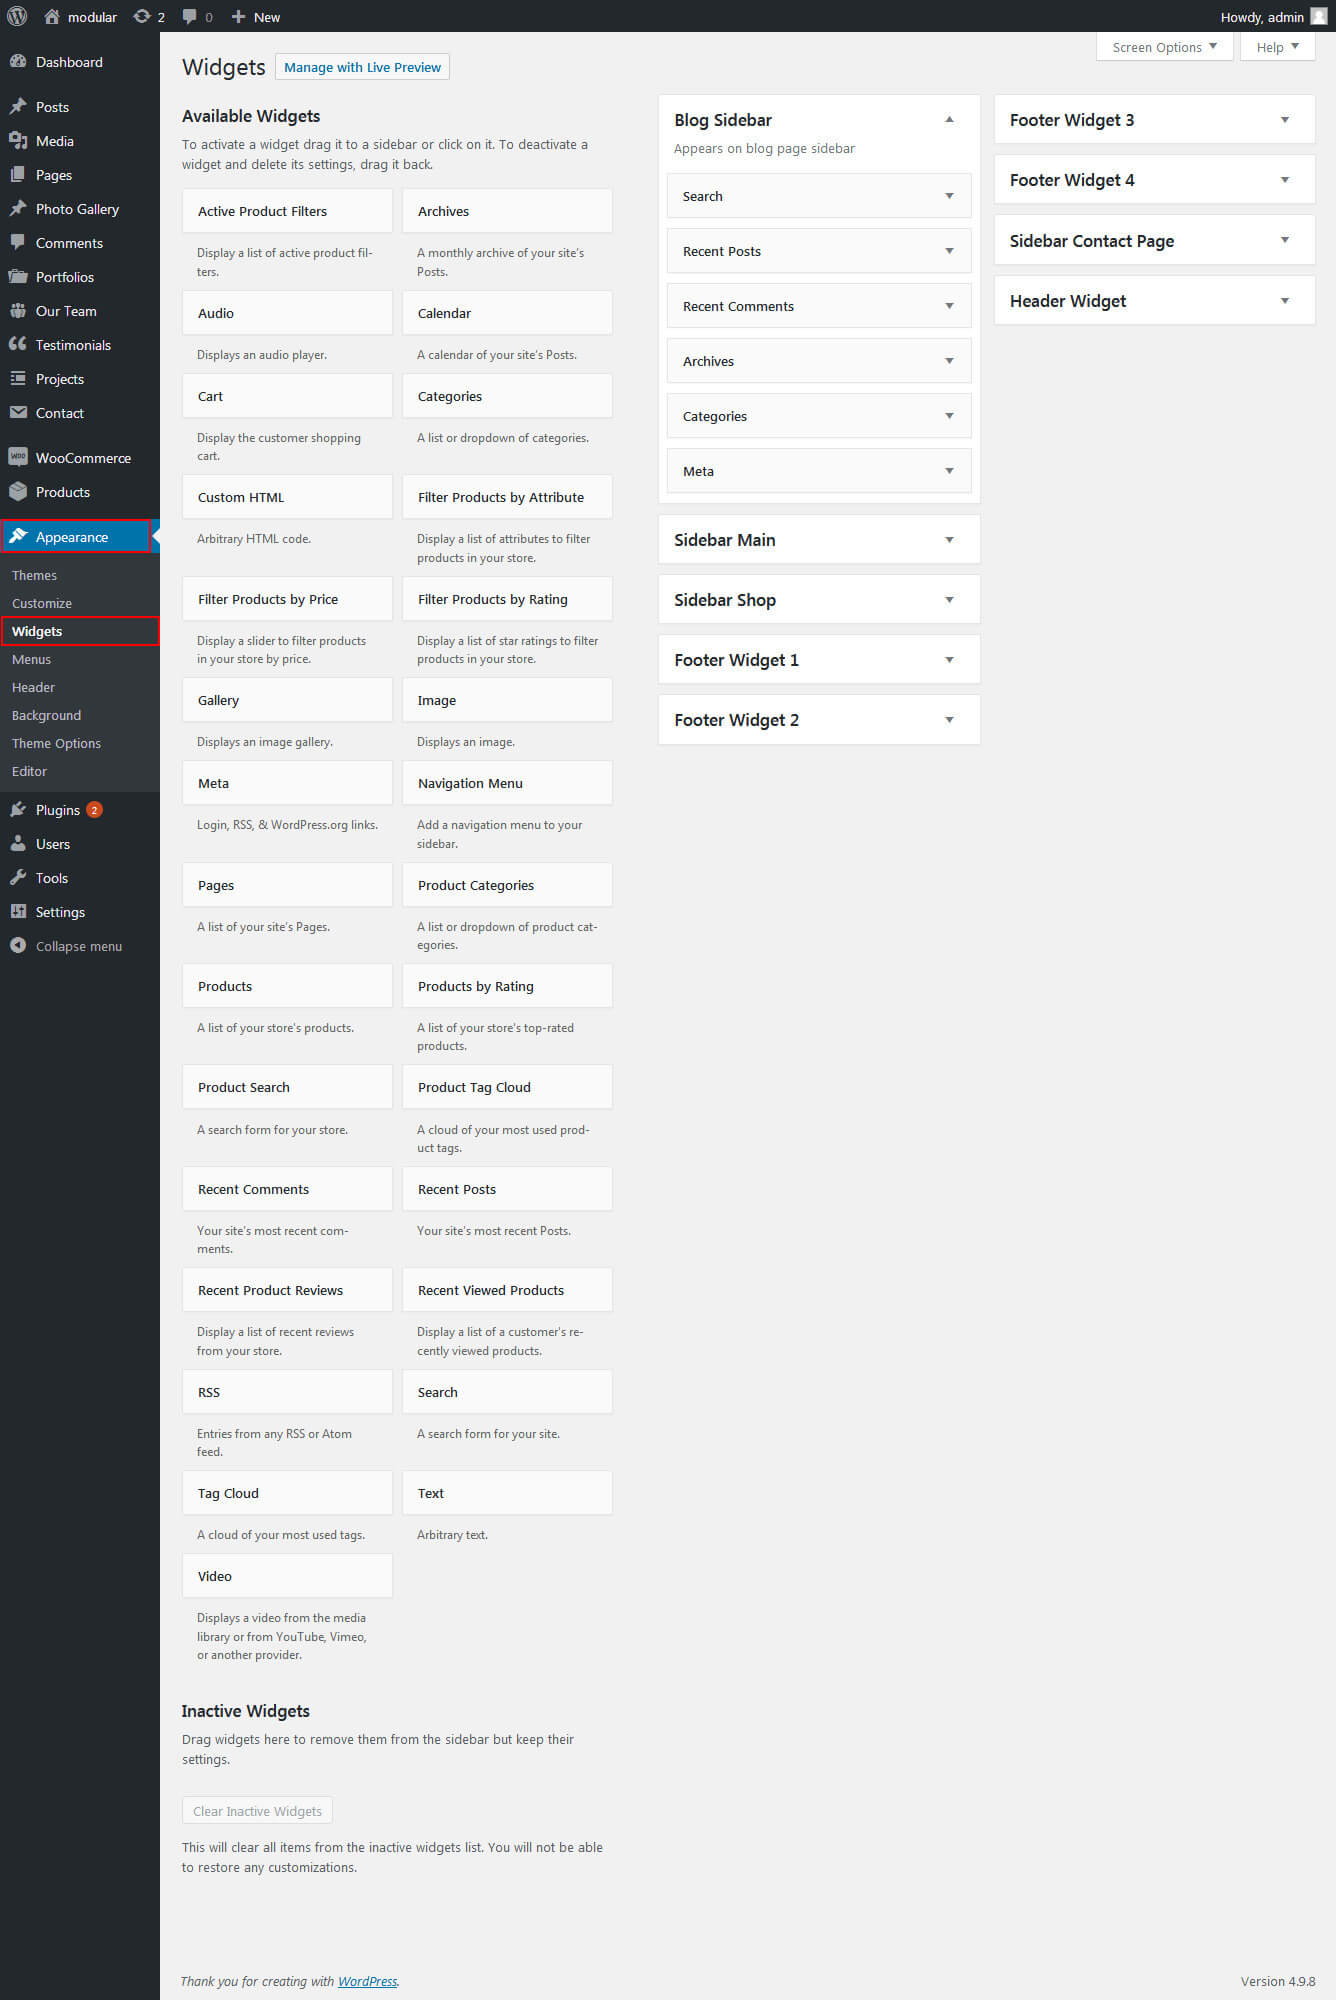Click the Testimonials quote icon
Viewport: 1336px width, 2000px height.
(18, 345)
